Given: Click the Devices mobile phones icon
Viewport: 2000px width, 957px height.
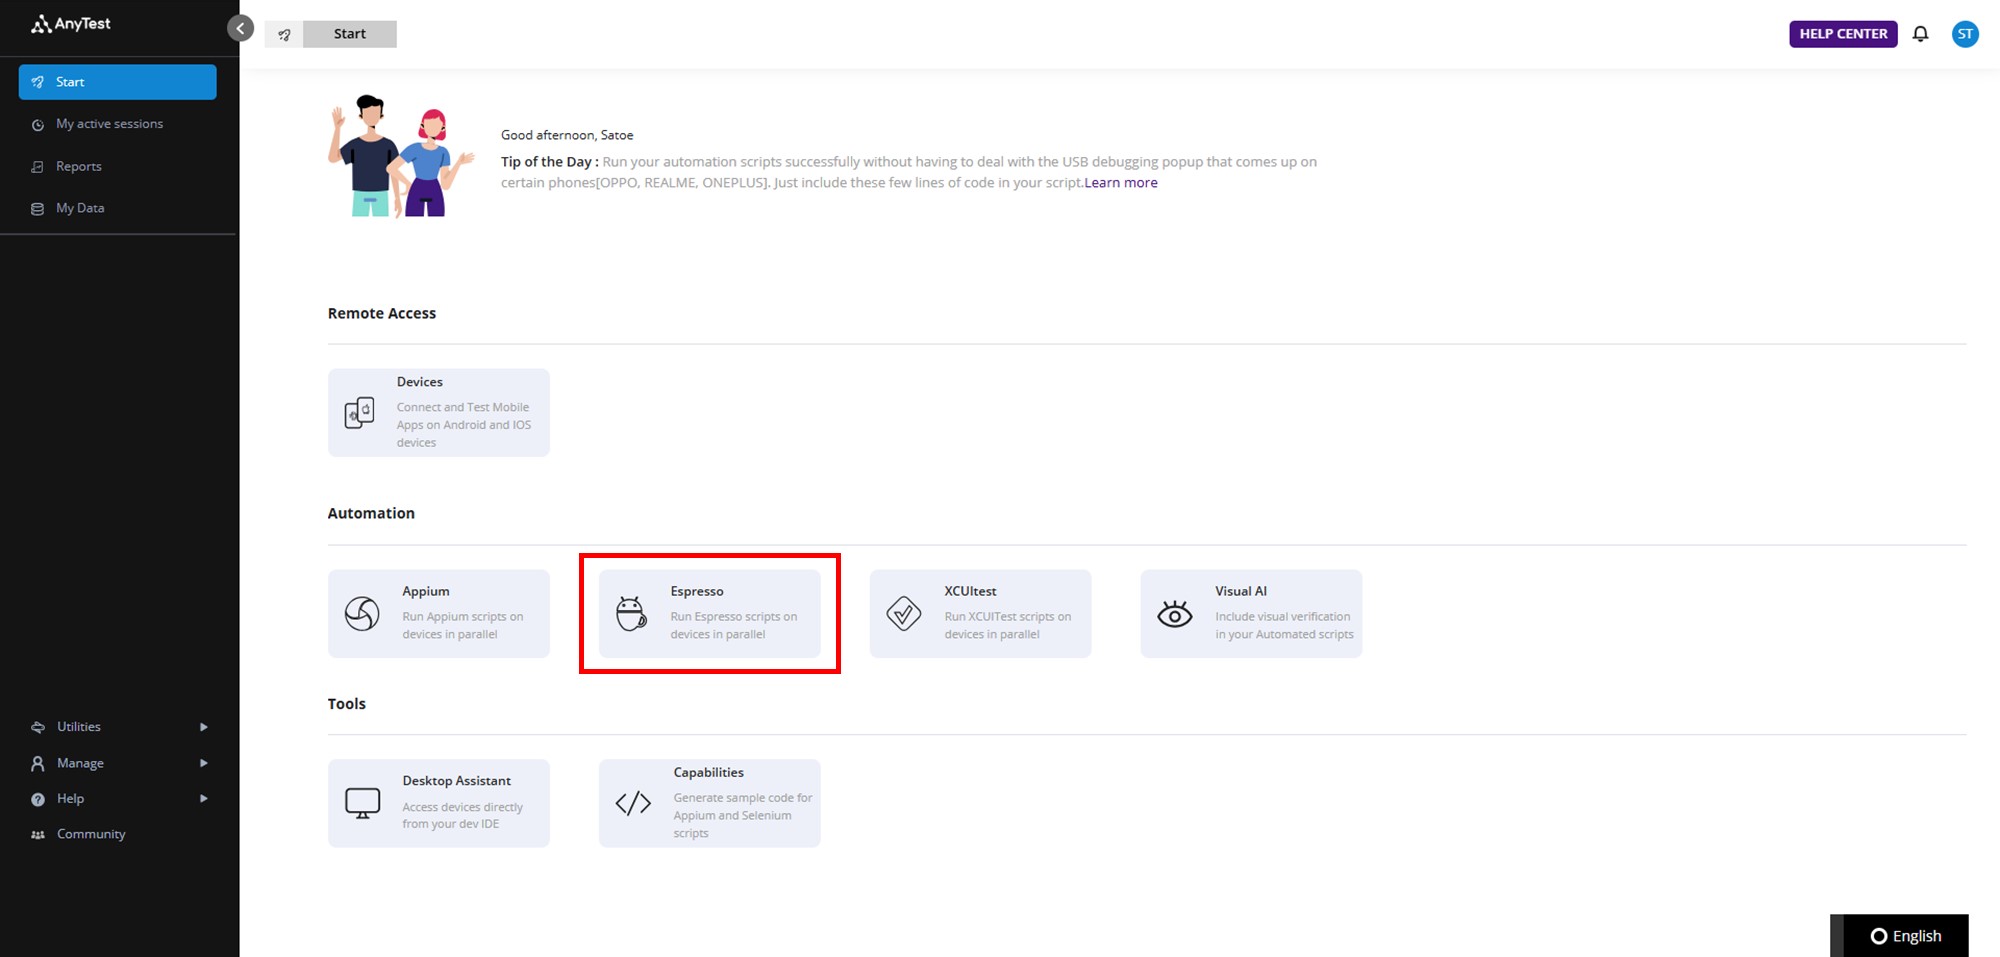Looking at the screenshot, I should click(360, 413).
